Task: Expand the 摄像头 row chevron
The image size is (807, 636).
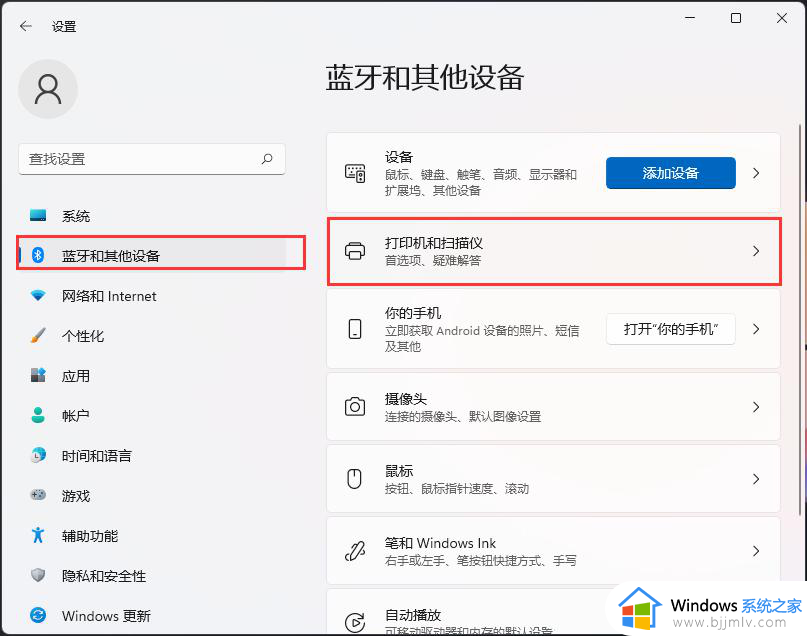Action: tap(756, 407)
